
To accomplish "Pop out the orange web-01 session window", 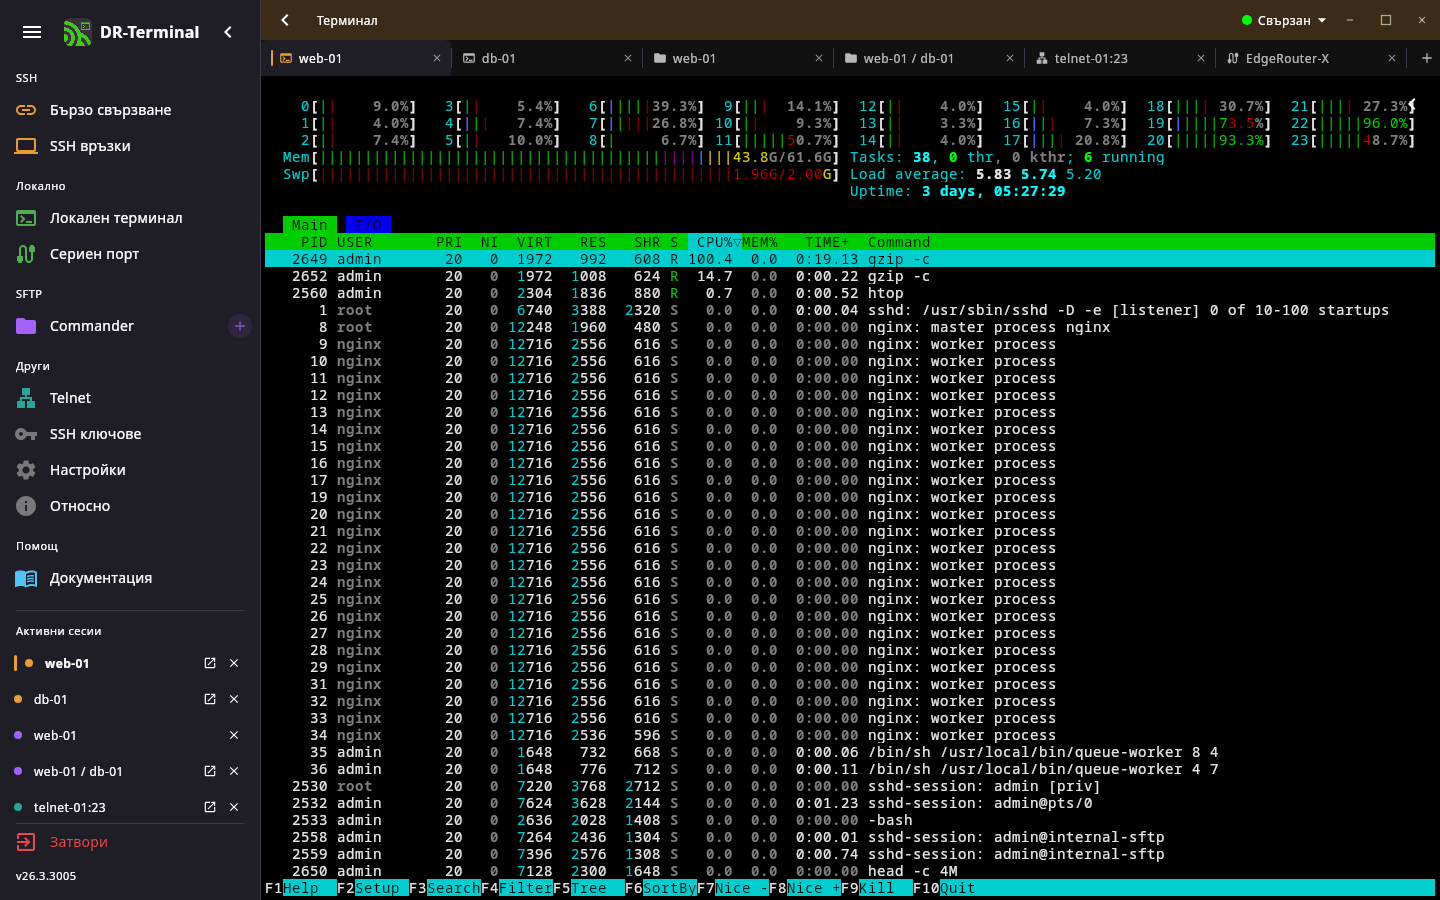I will [x=210, y=663].
